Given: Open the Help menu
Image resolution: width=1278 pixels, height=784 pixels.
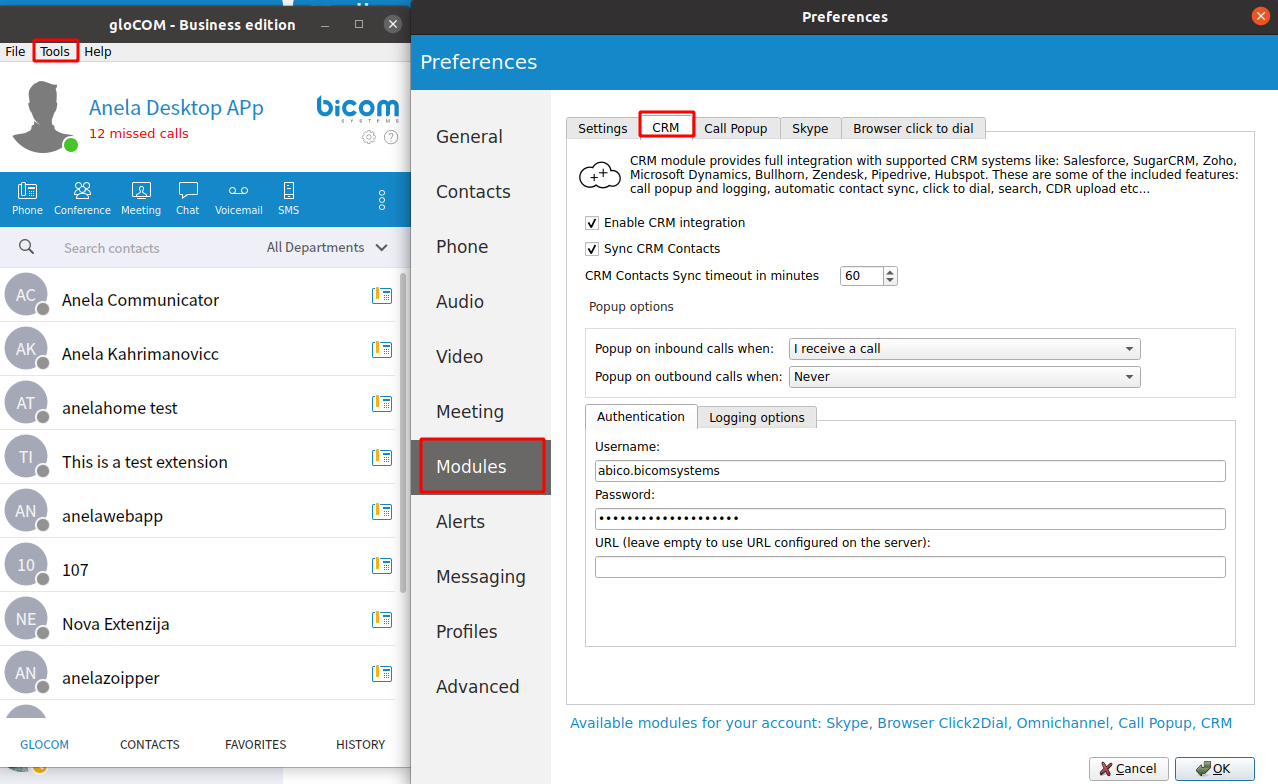Looking at the screenshot, I should (98, 51).
